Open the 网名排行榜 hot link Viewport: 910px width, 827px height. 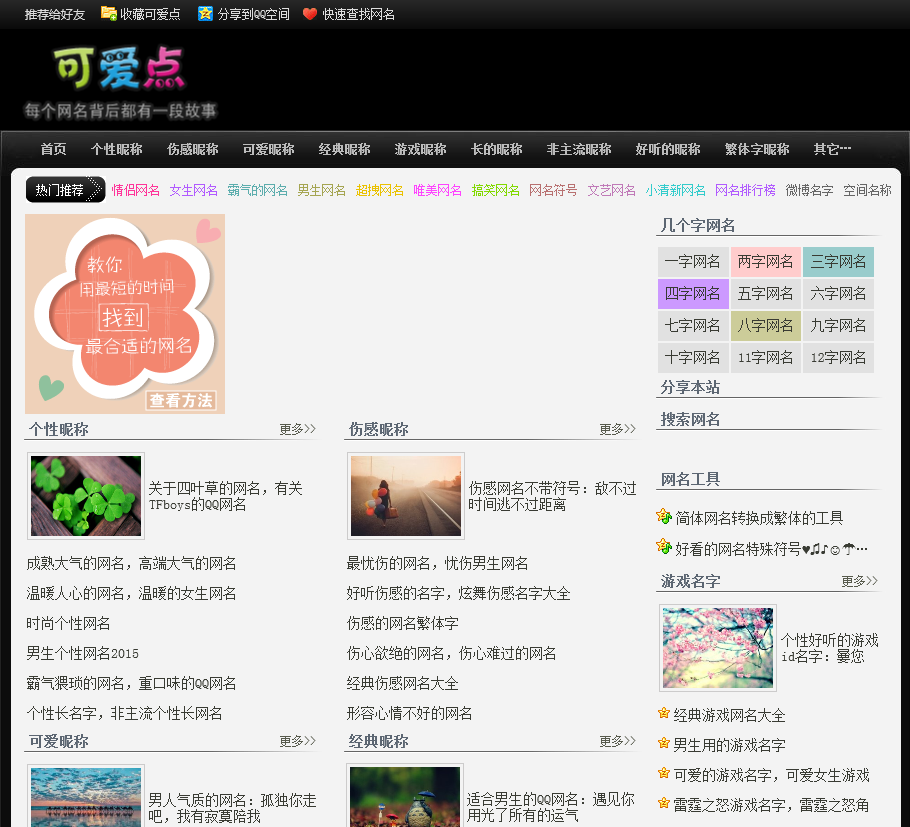(745, 190)
